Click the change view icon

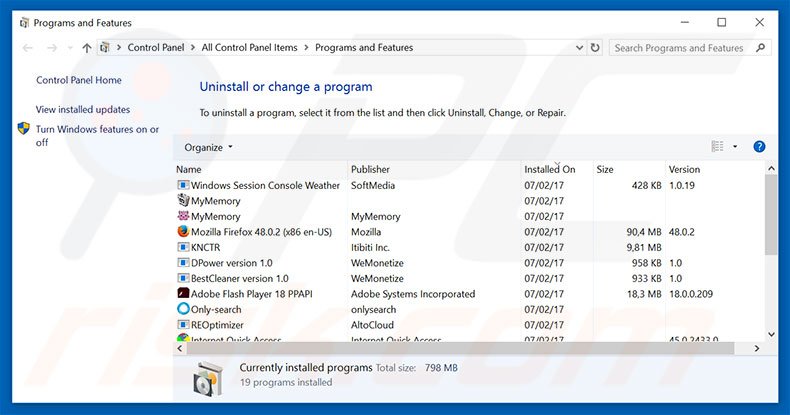[x=717, y=146]
